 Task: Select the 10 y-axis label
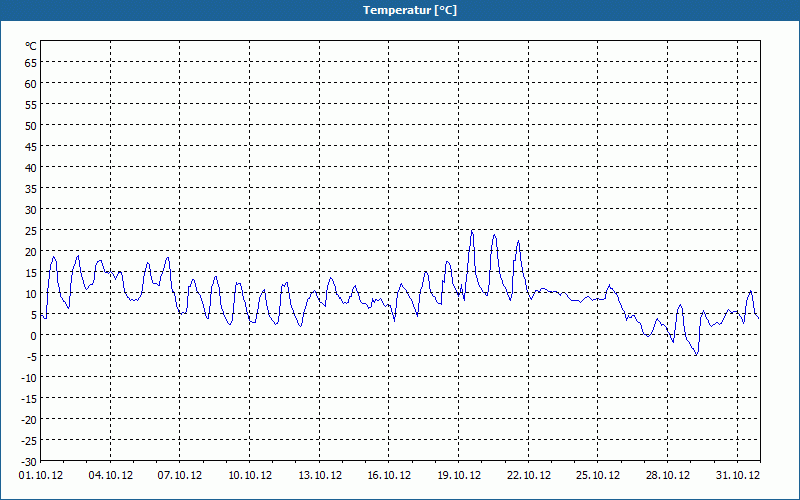point(31,294)
